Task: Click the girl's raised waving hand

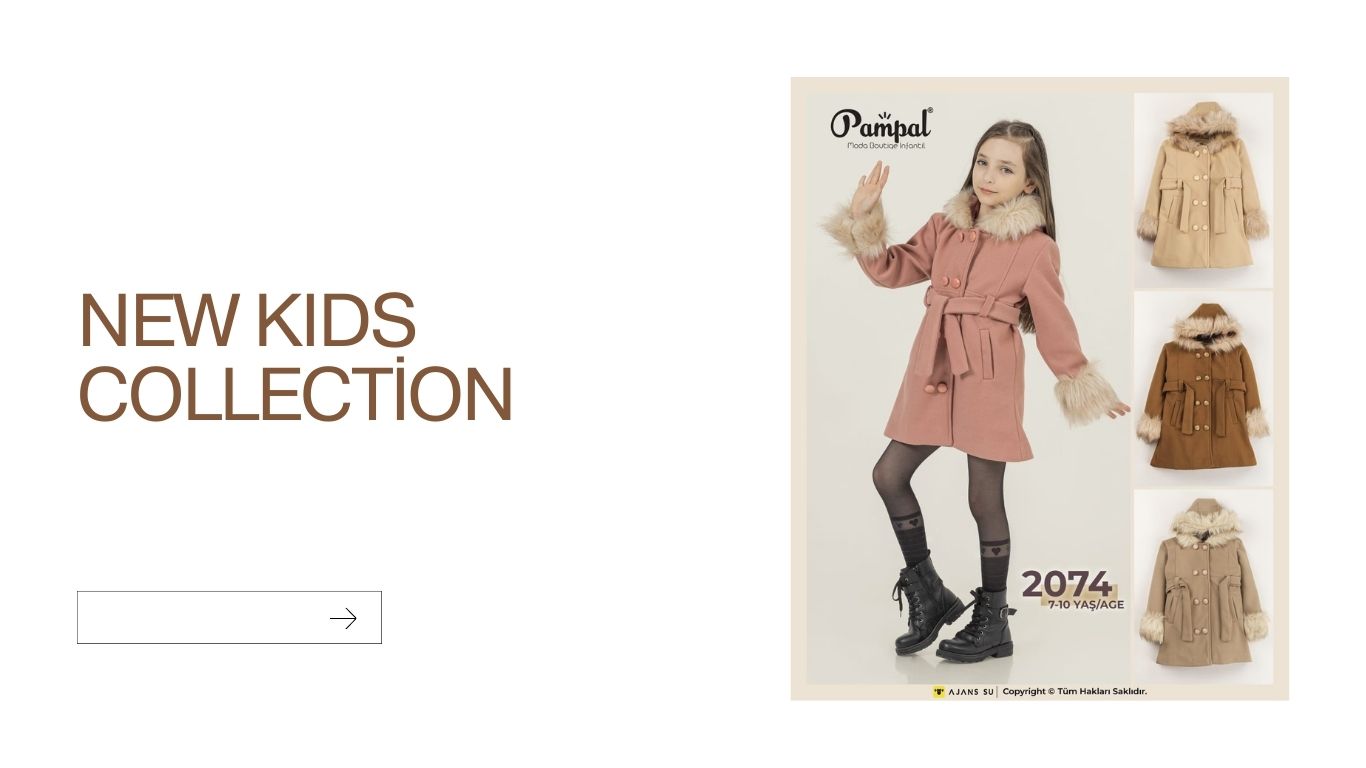Action: (869, 186)
